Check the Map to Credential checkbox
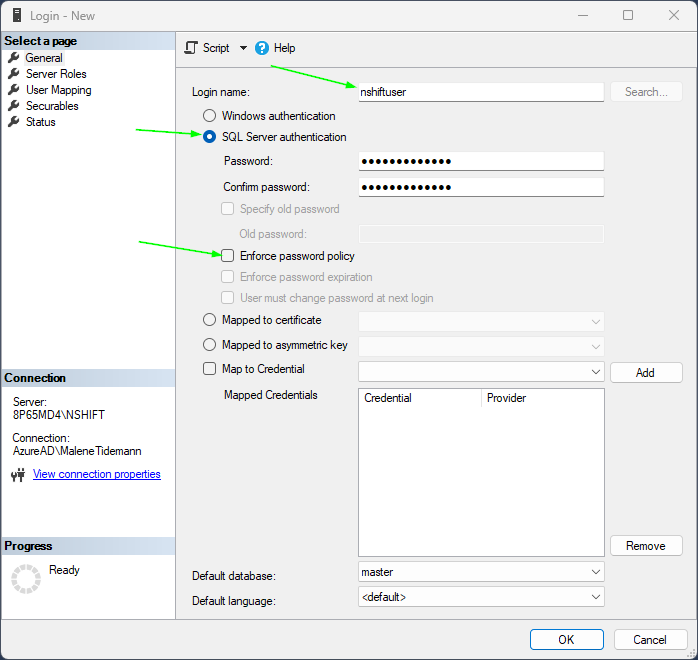 (209, 368)
